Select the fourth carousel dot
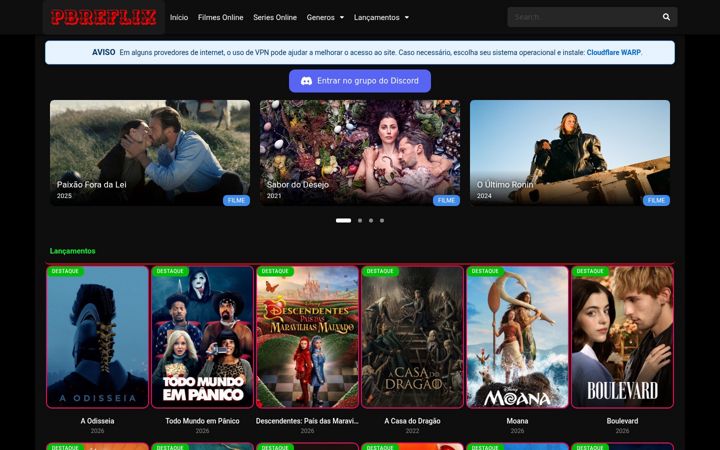This screenshot has height=450, width=720. pyautogui.click(x=382, y=220)
